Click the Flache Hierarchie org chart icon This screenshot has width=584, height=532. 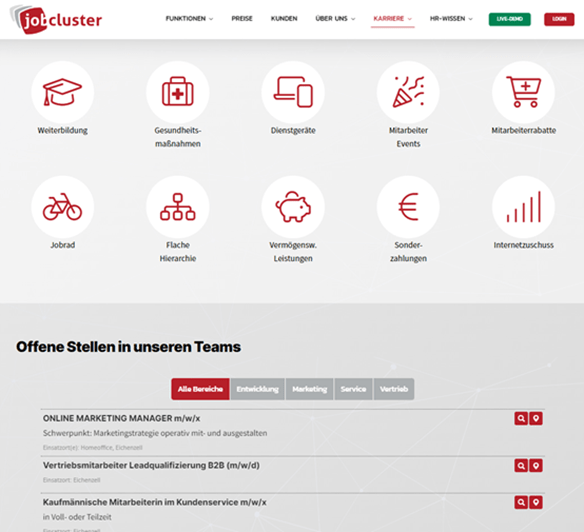point(178,207)
